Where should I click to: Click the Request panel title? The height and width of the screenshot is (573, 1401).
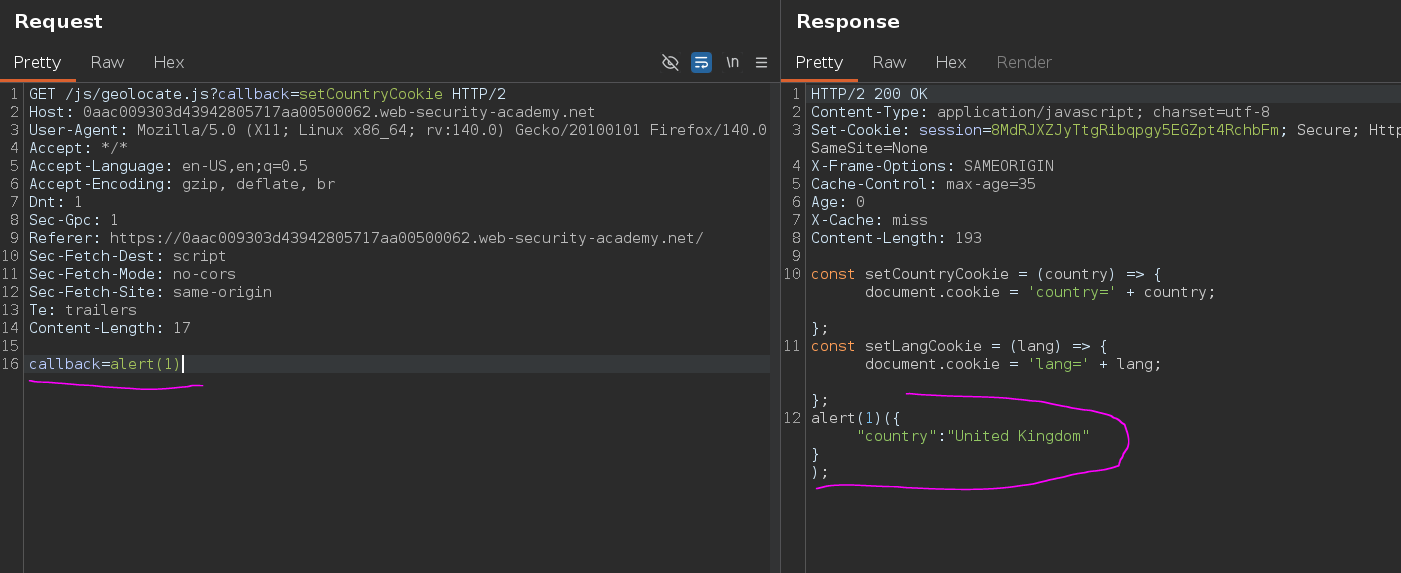(x=58, y=21)
